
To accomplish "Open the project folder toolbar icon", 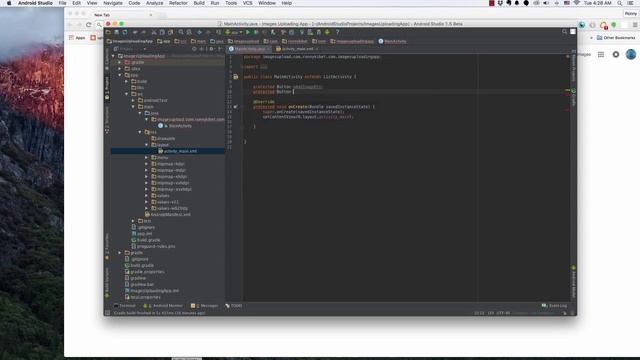I will [108, 32].
